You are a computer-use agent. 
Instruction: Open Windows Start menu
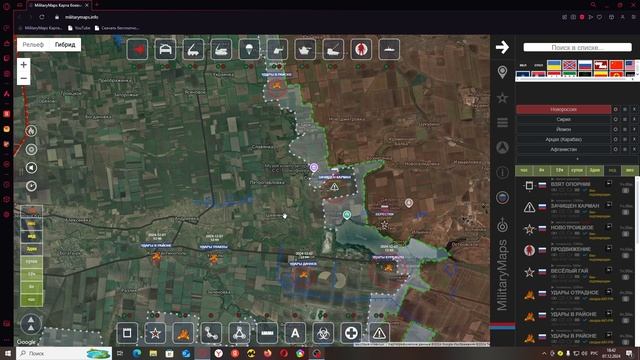tap(8, 353)
